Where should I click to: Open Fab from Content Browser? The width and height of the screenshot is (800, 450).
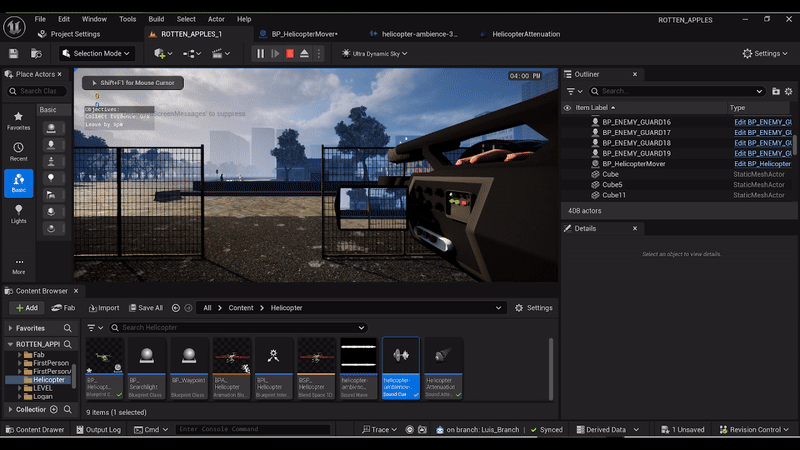[x=63, y=308]
